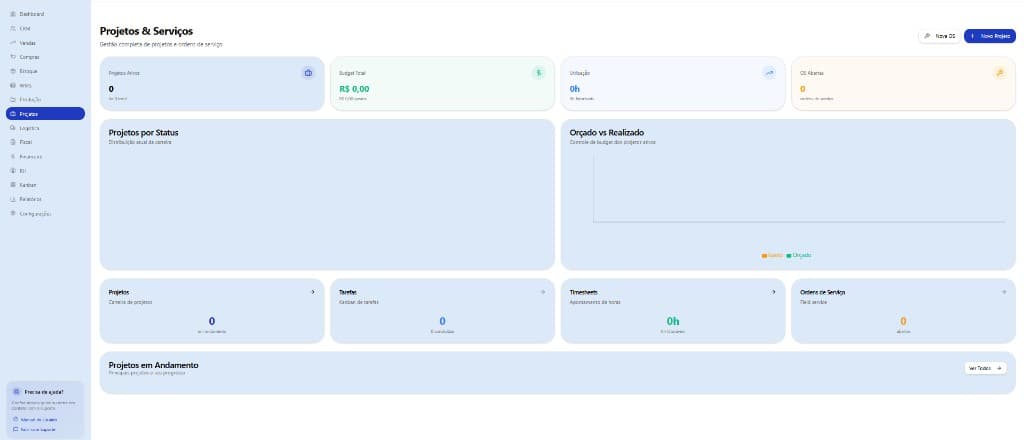Select the active Projetos sidebar item
This screenshot has height=440, width=1024.
point(45,114)
